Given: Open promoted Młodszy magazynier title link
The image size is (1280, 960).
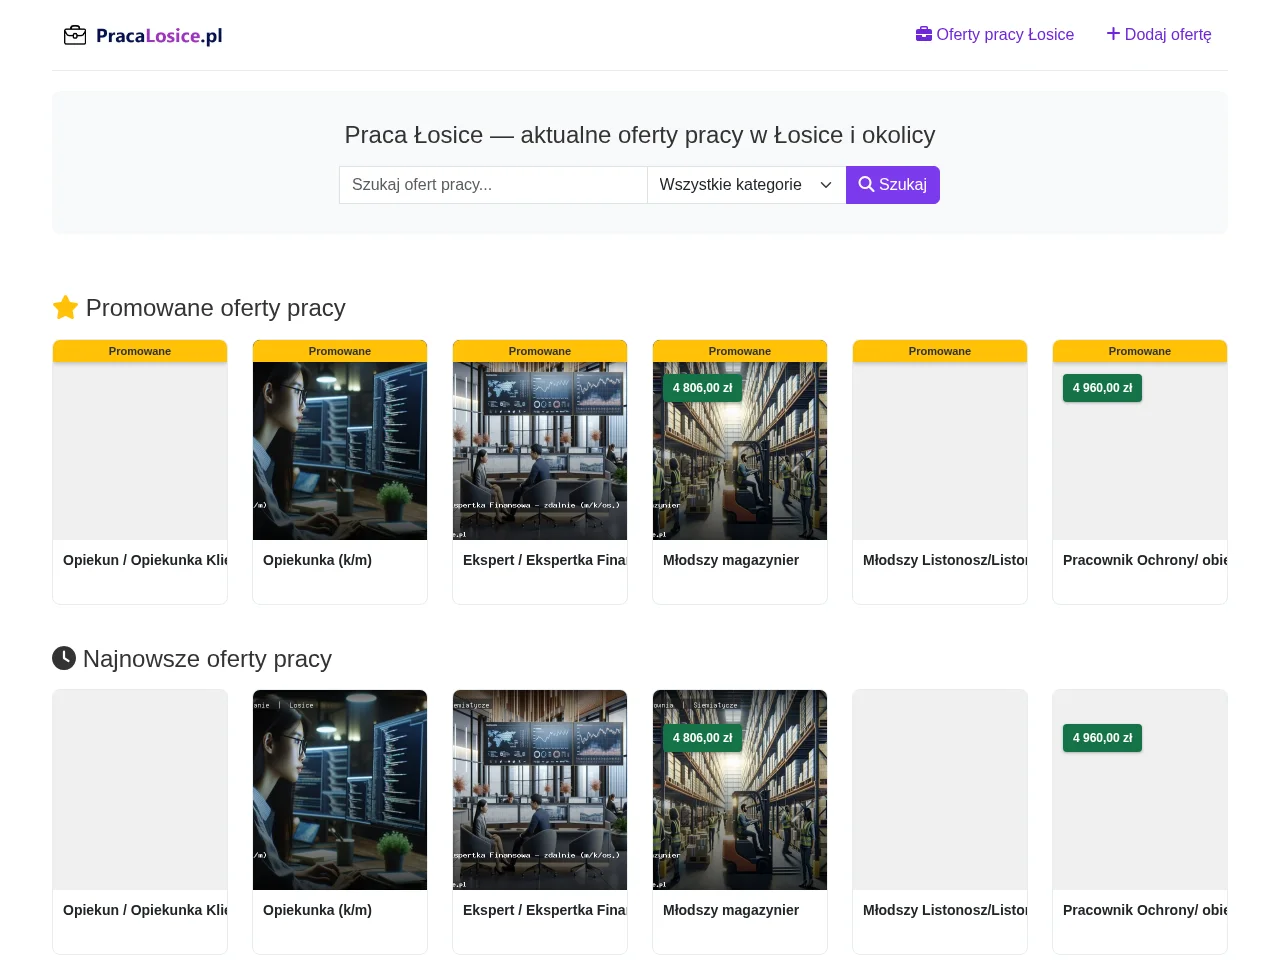Looking at the screenshot, I should point(731,560).
